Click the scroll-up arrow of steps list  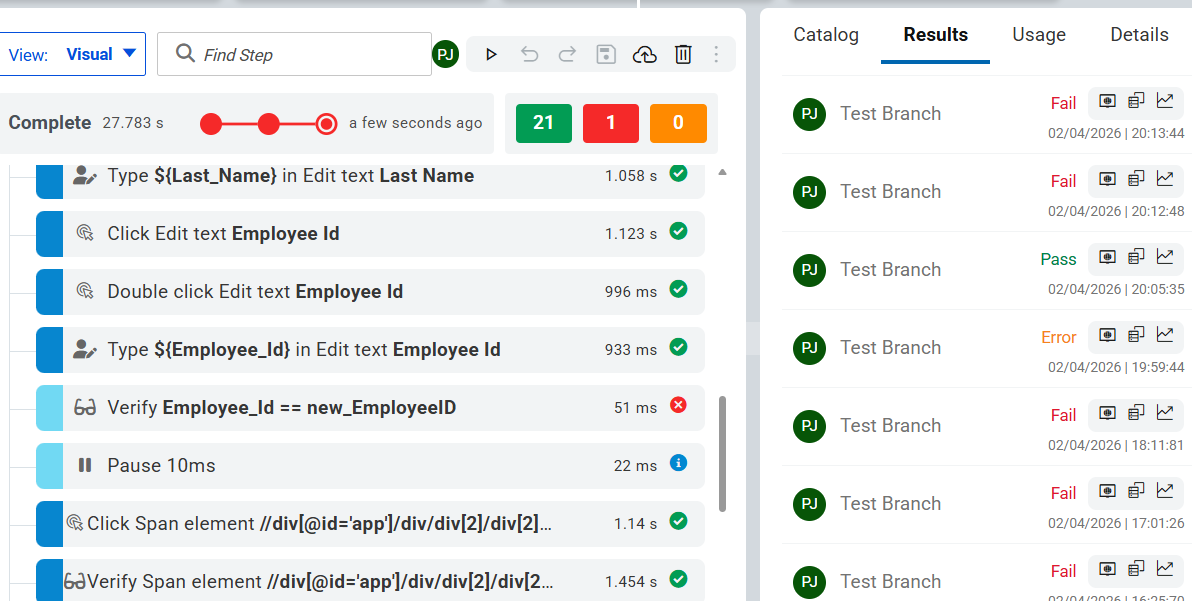pos(722,173)
